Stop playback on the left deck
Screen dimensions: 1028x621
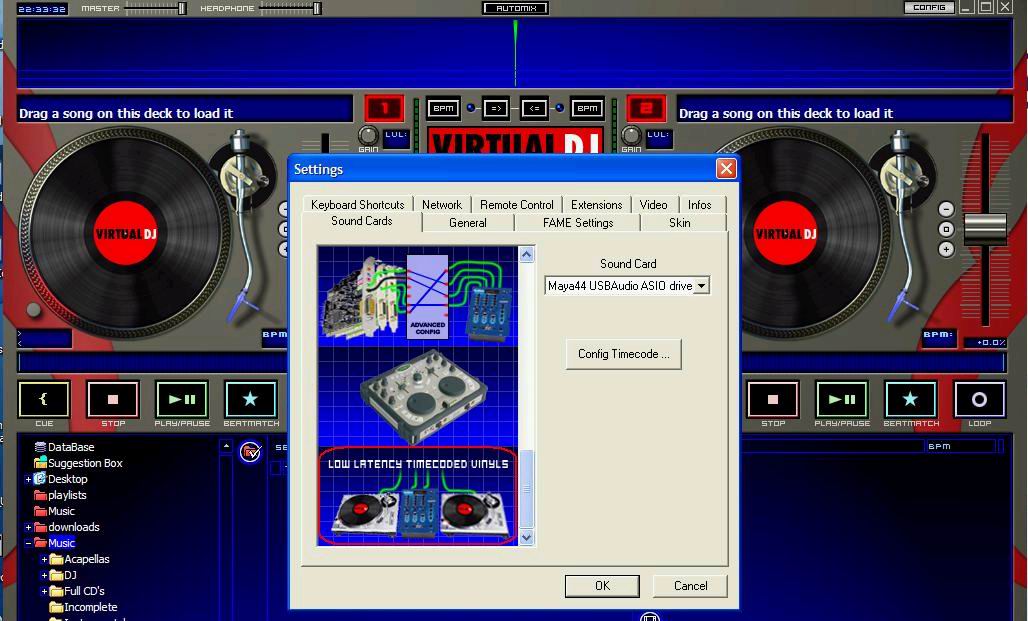click(113, 399)
